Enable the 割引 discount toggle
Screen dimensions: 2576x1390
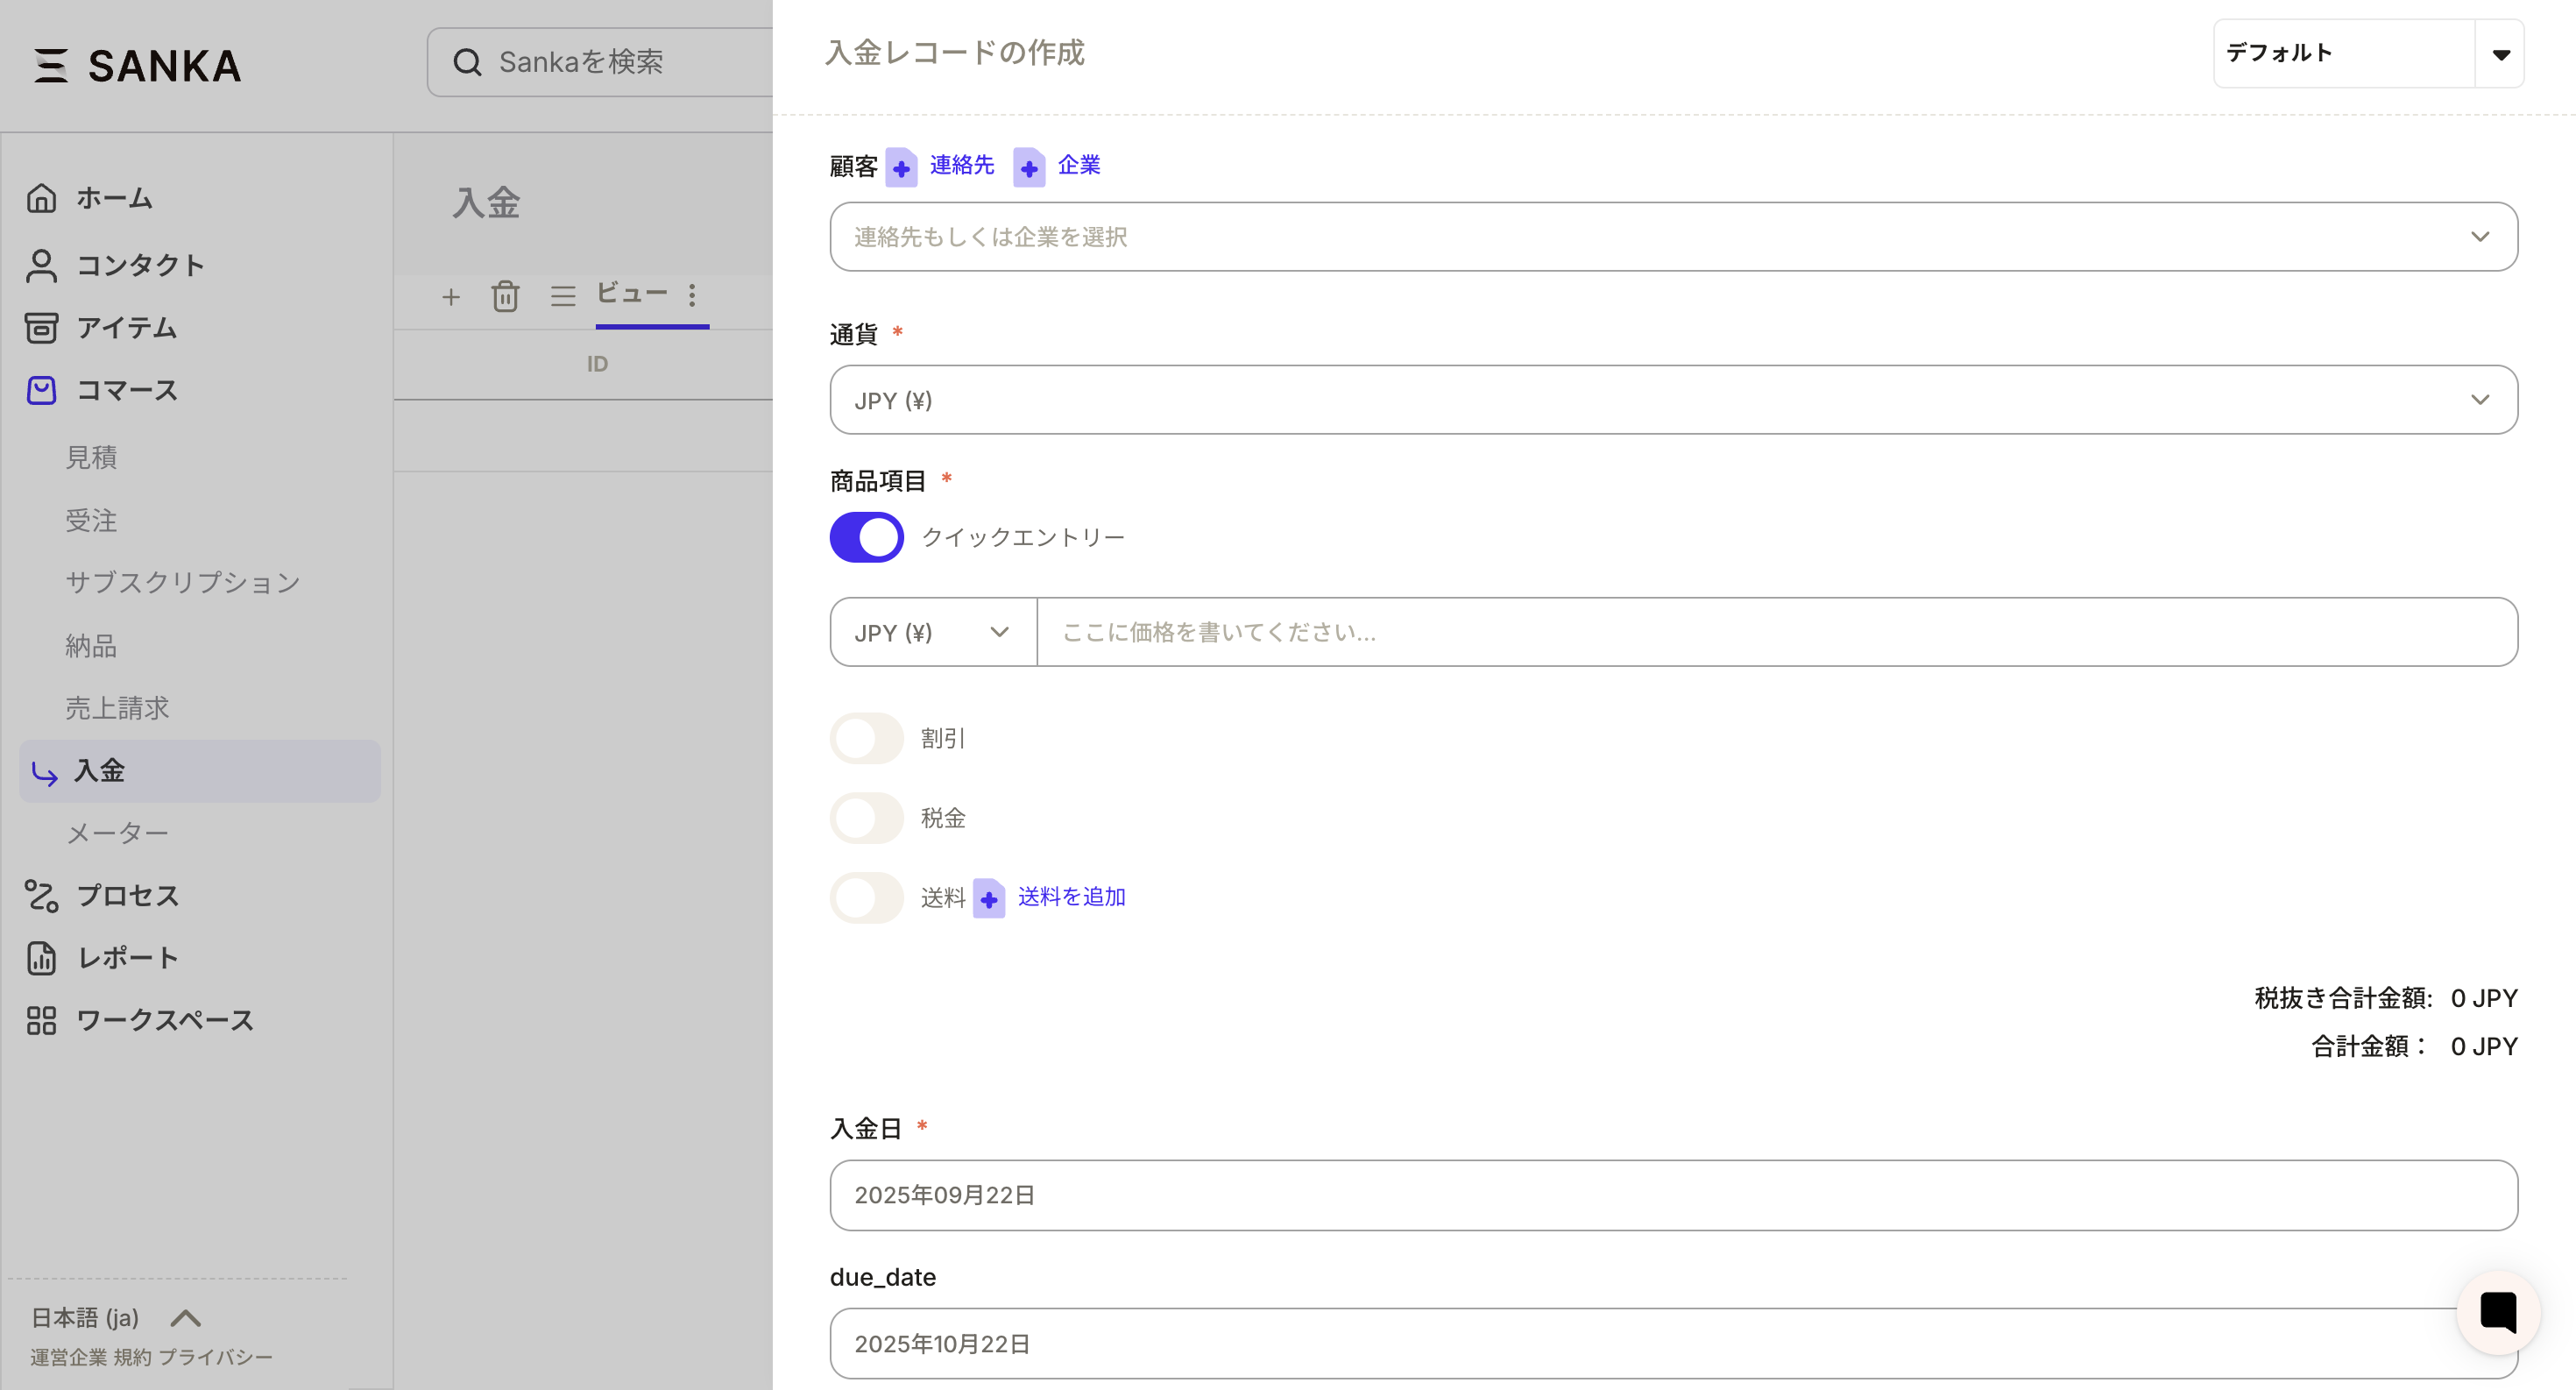pyautogui.click(x=866, y=738)
